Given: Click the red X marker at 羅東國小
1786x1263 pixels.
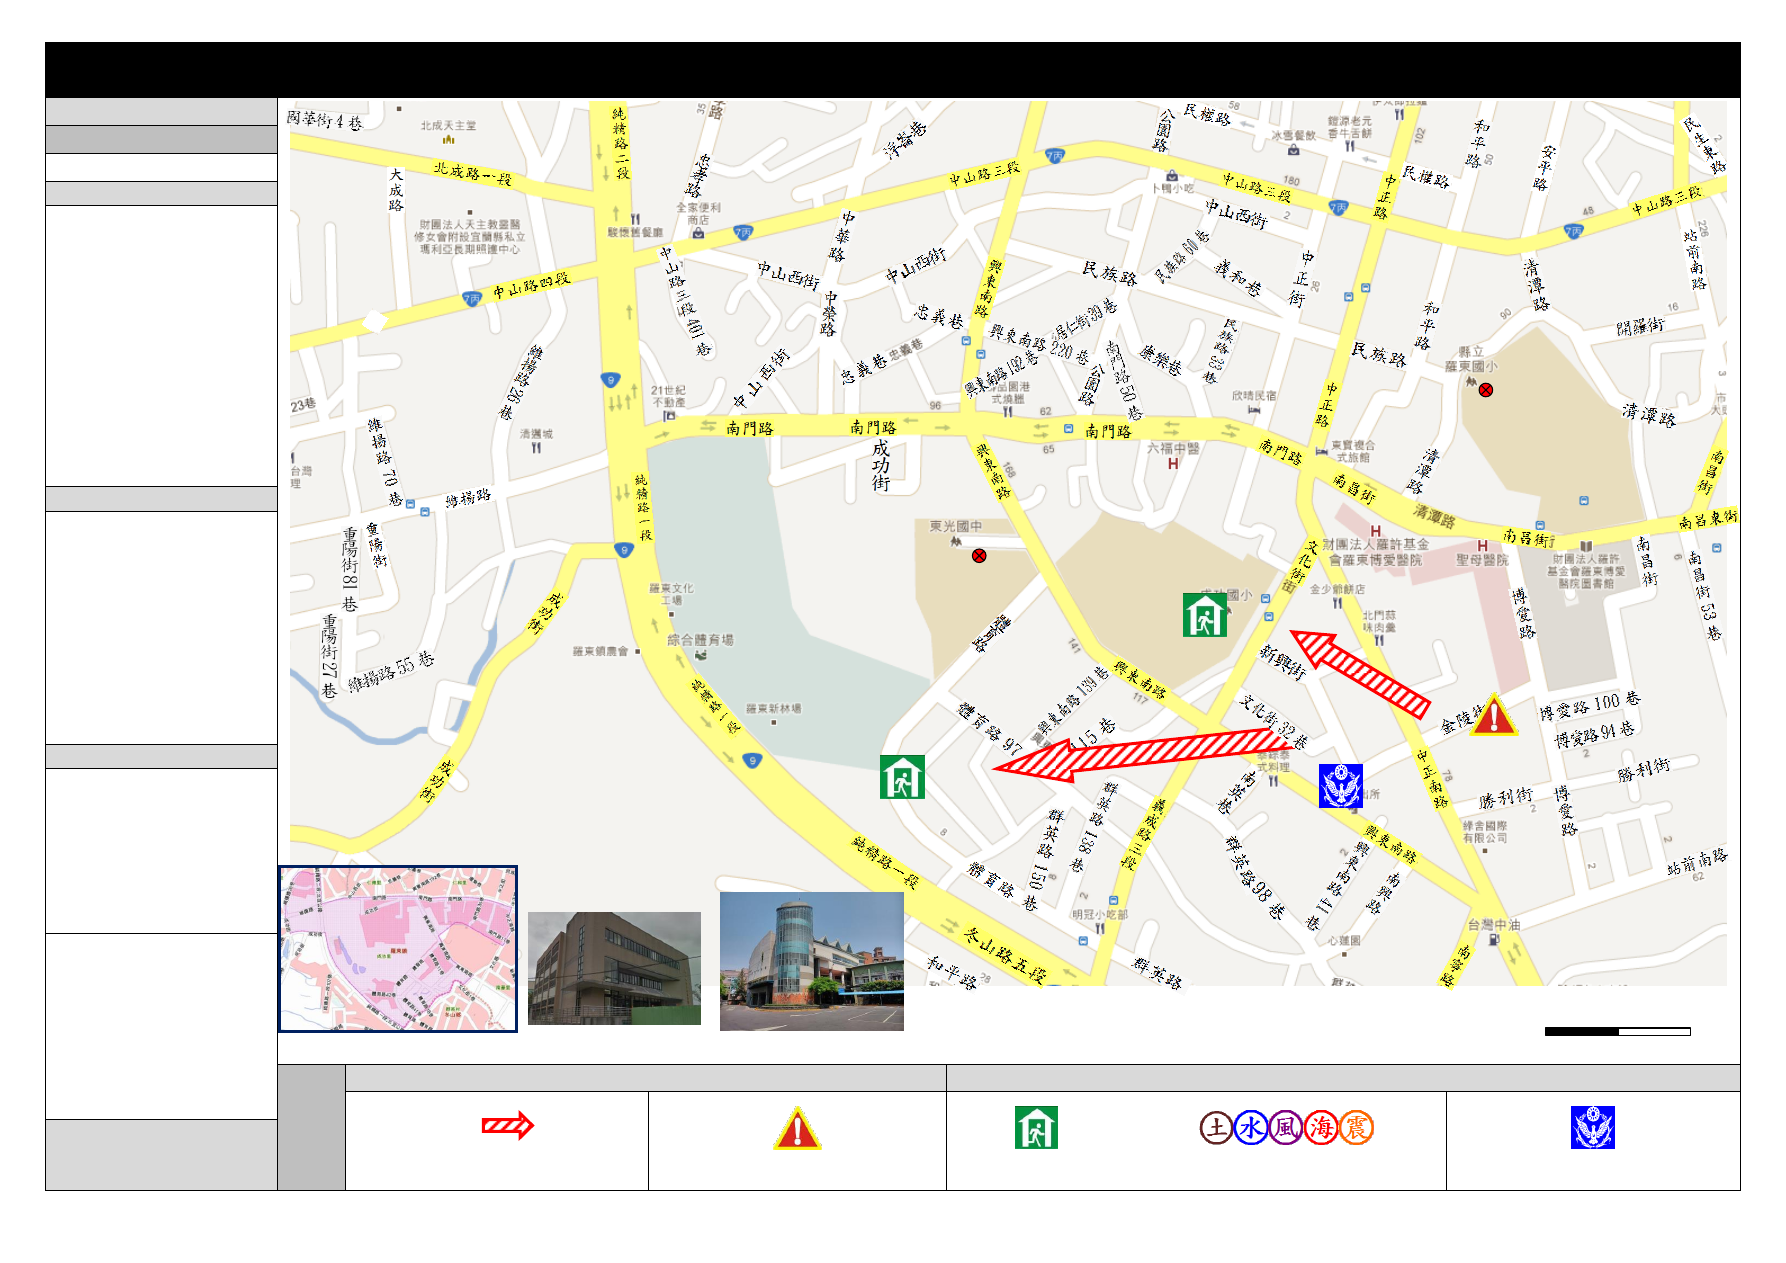Looking at the screenshot, I should tap(1486, 390).
